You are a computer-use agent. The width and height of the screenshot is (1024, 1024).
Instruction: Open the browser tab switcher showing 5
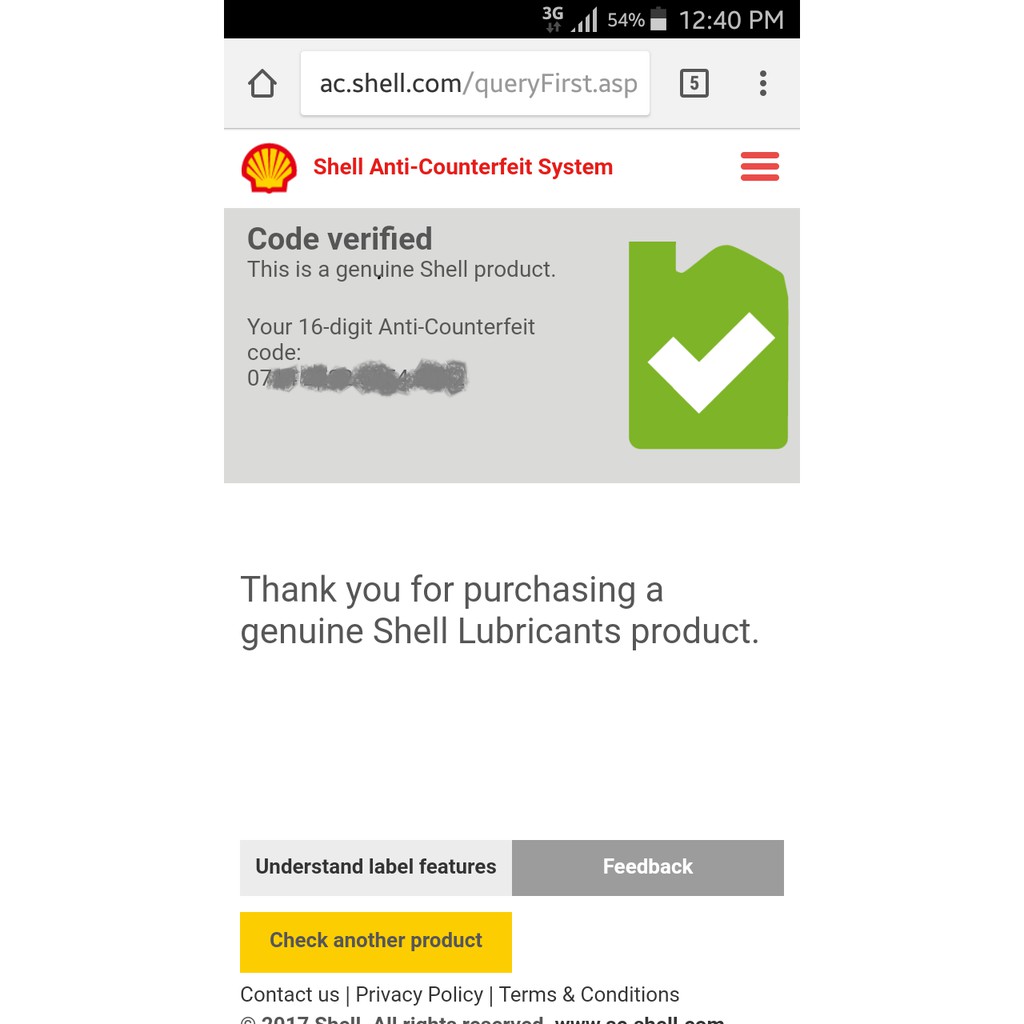pyautogui.click(x=694, y=84)
